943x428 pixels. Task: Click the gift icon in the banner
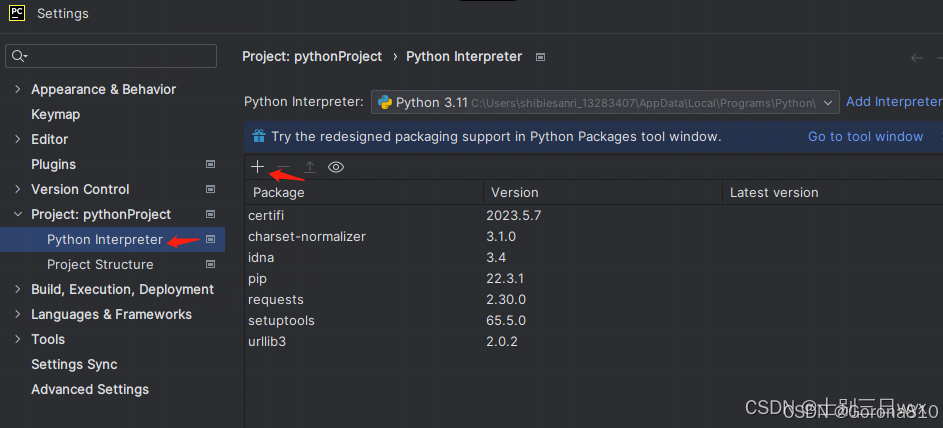(258, 136)
